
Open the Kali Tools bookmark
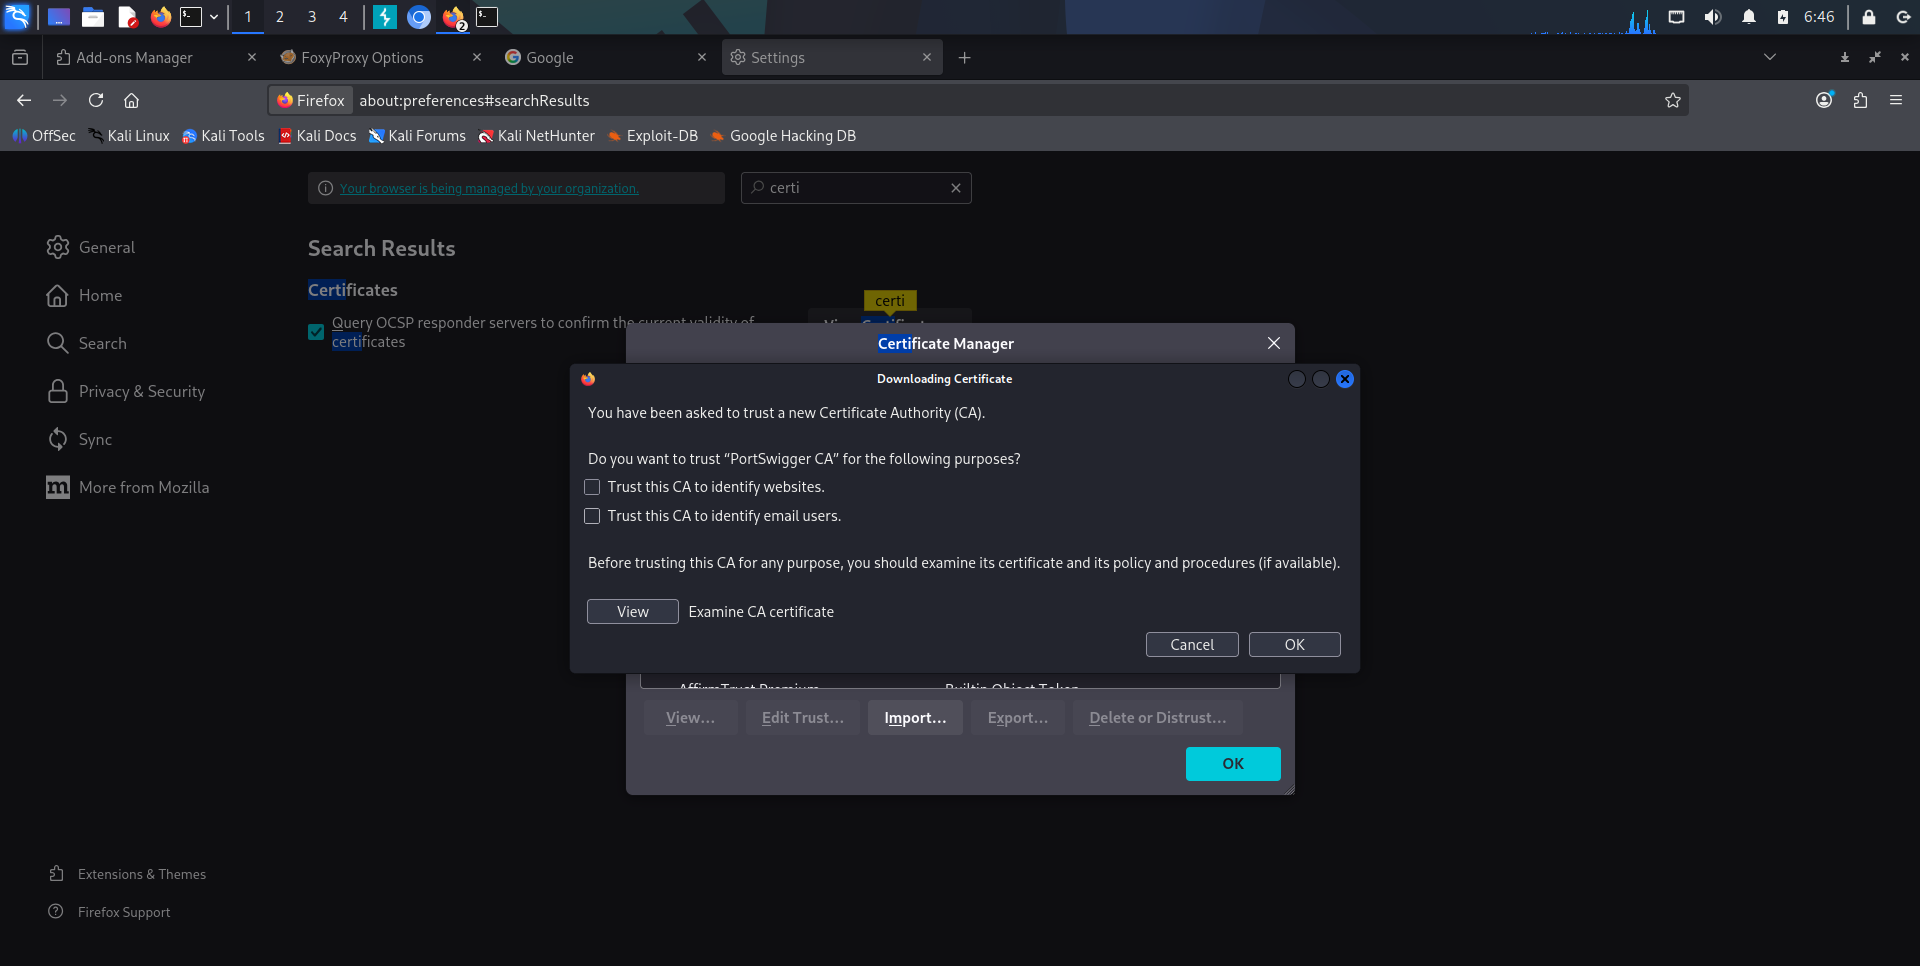point(223,136)
